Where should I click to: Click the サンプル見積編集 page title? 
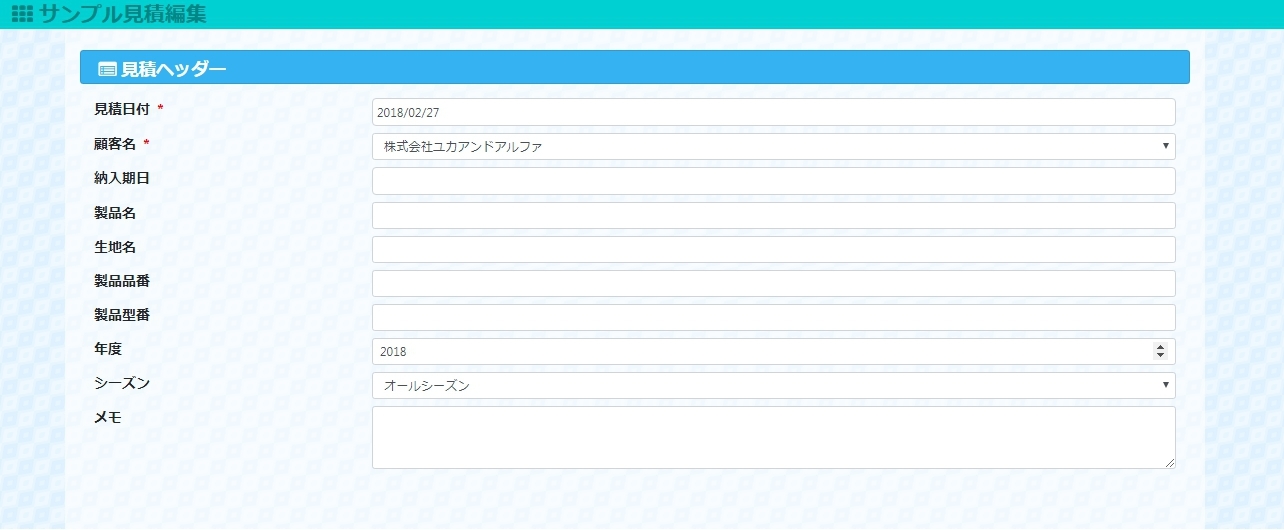tap(123, 14)
